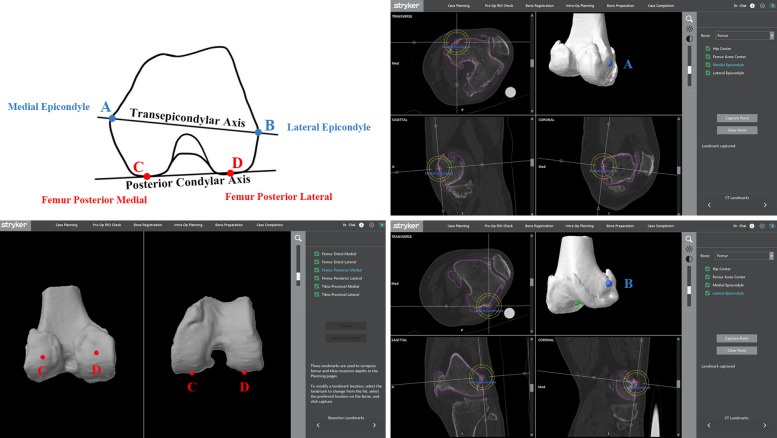Click the zoom magnifier in the point A screen
The image size is (777, 438).
[x=689, y=18]
